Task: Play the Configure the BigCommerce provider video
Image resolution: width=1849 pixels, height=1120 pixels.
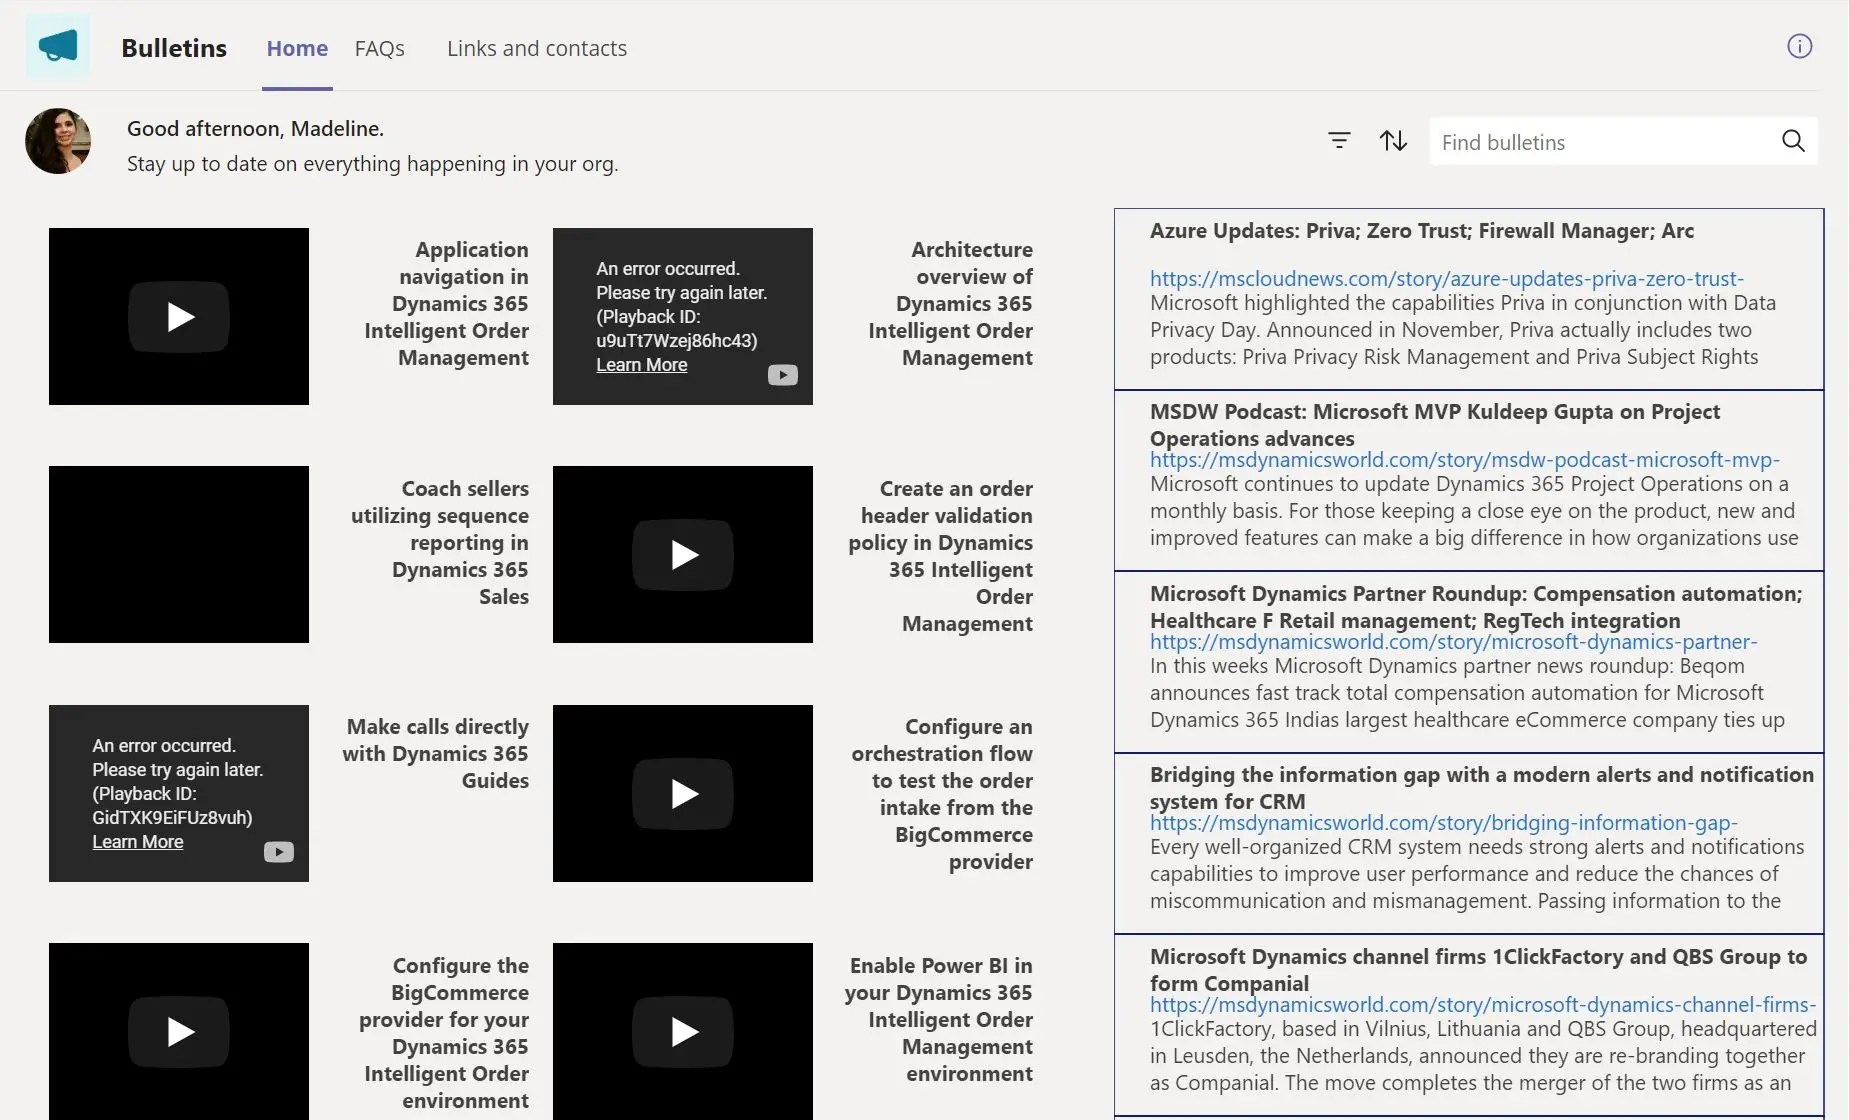Action: (x=179, y=1031)
